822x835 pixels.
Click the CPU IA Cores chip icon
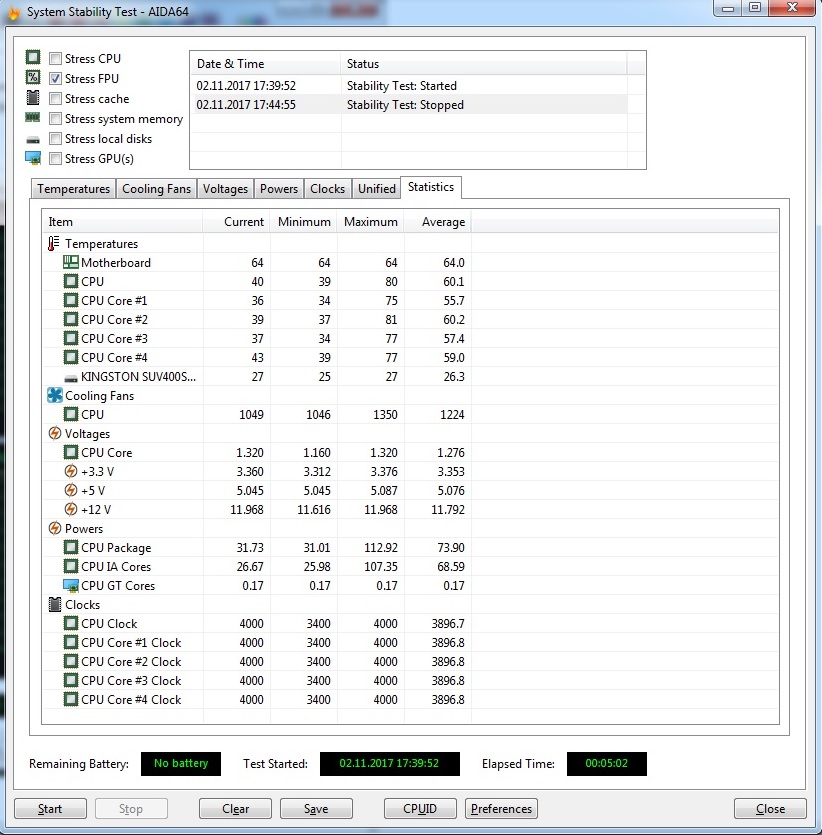(x=71, y=566)
